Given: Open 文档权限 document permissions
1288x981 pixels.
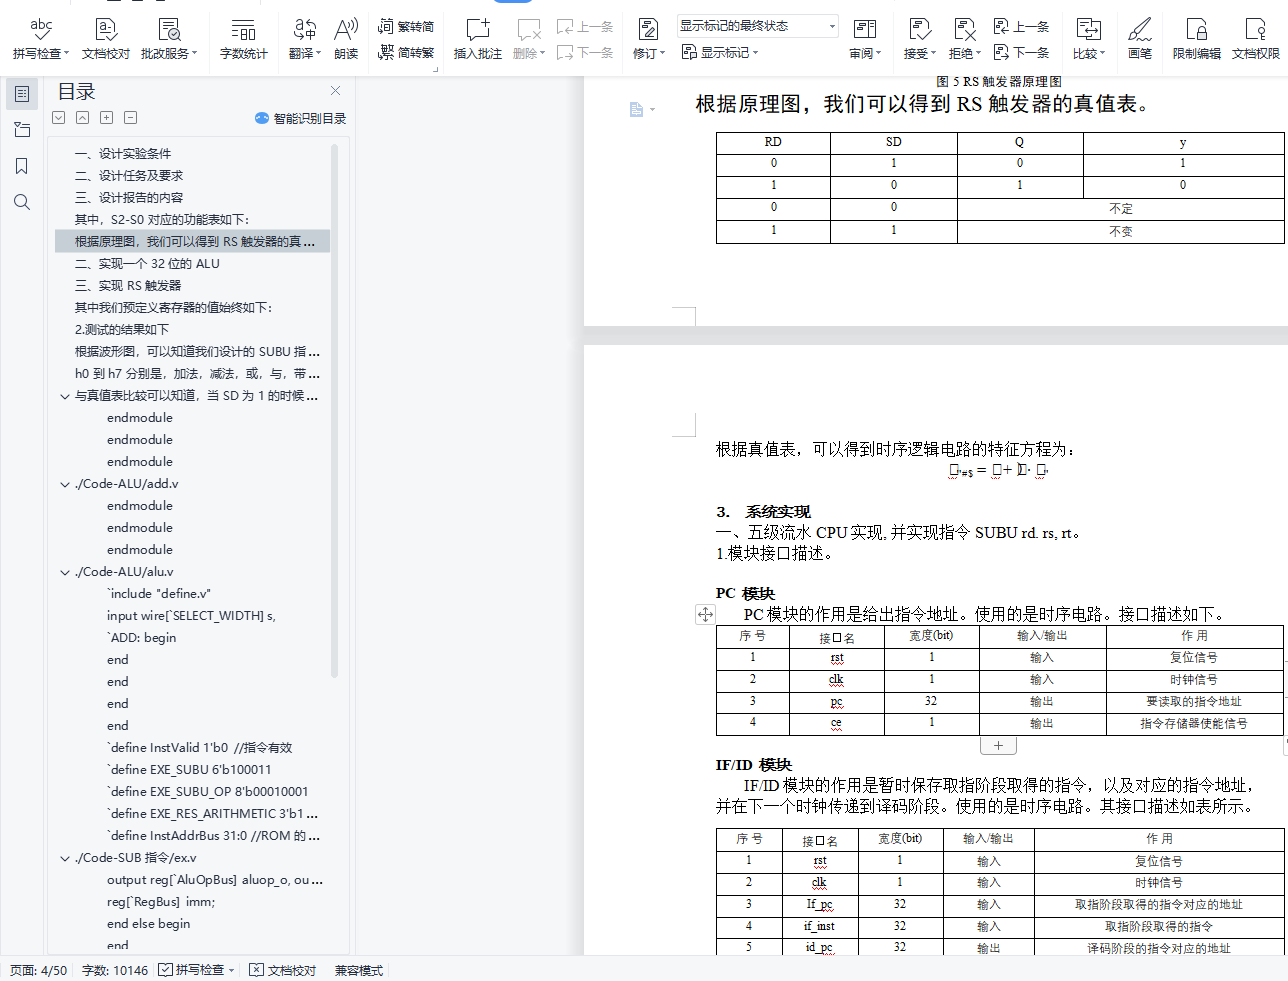Looking at the screenshot, I should (x=1256, y=38).
